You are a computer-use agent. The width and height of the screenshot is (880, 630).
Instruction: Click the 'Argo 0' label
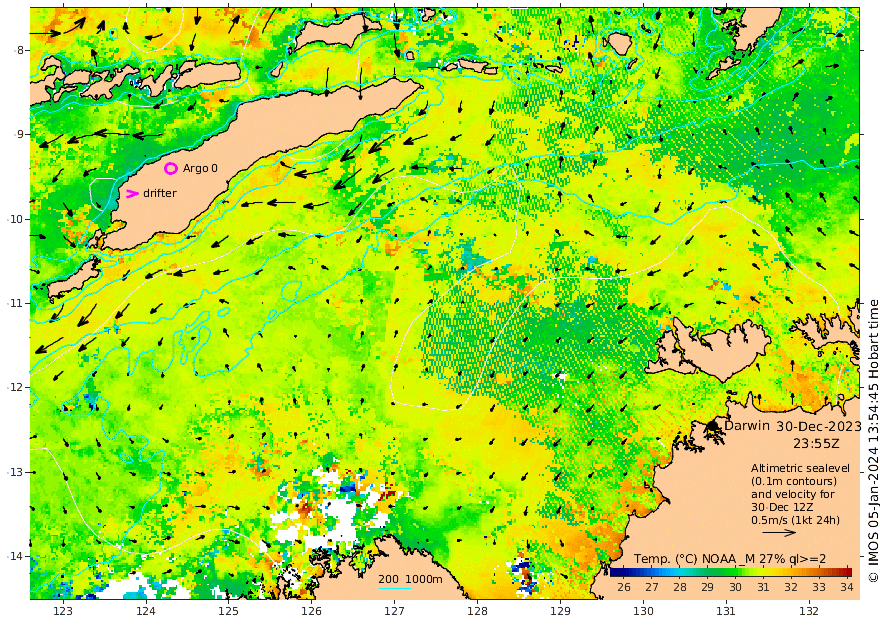200,168
